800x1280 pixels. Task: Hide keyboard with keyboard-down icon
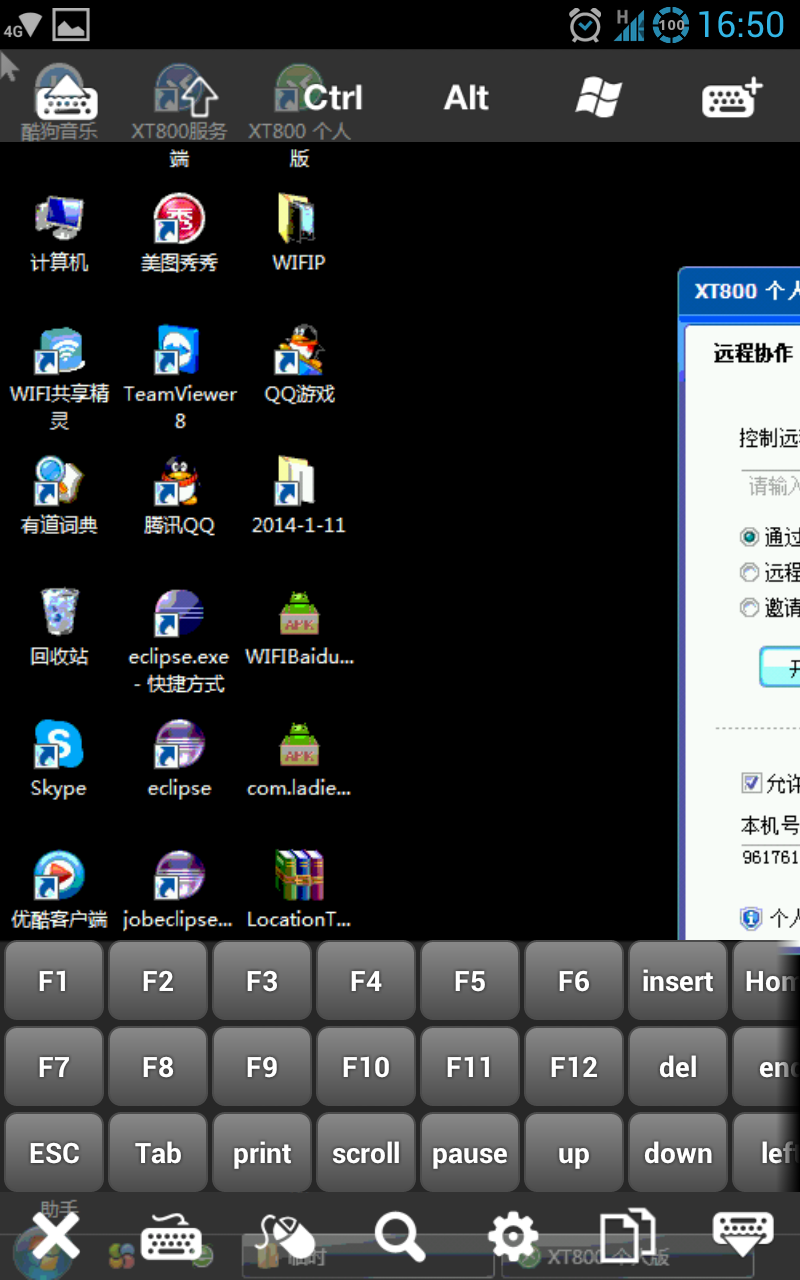click(x=743, y=1234)
